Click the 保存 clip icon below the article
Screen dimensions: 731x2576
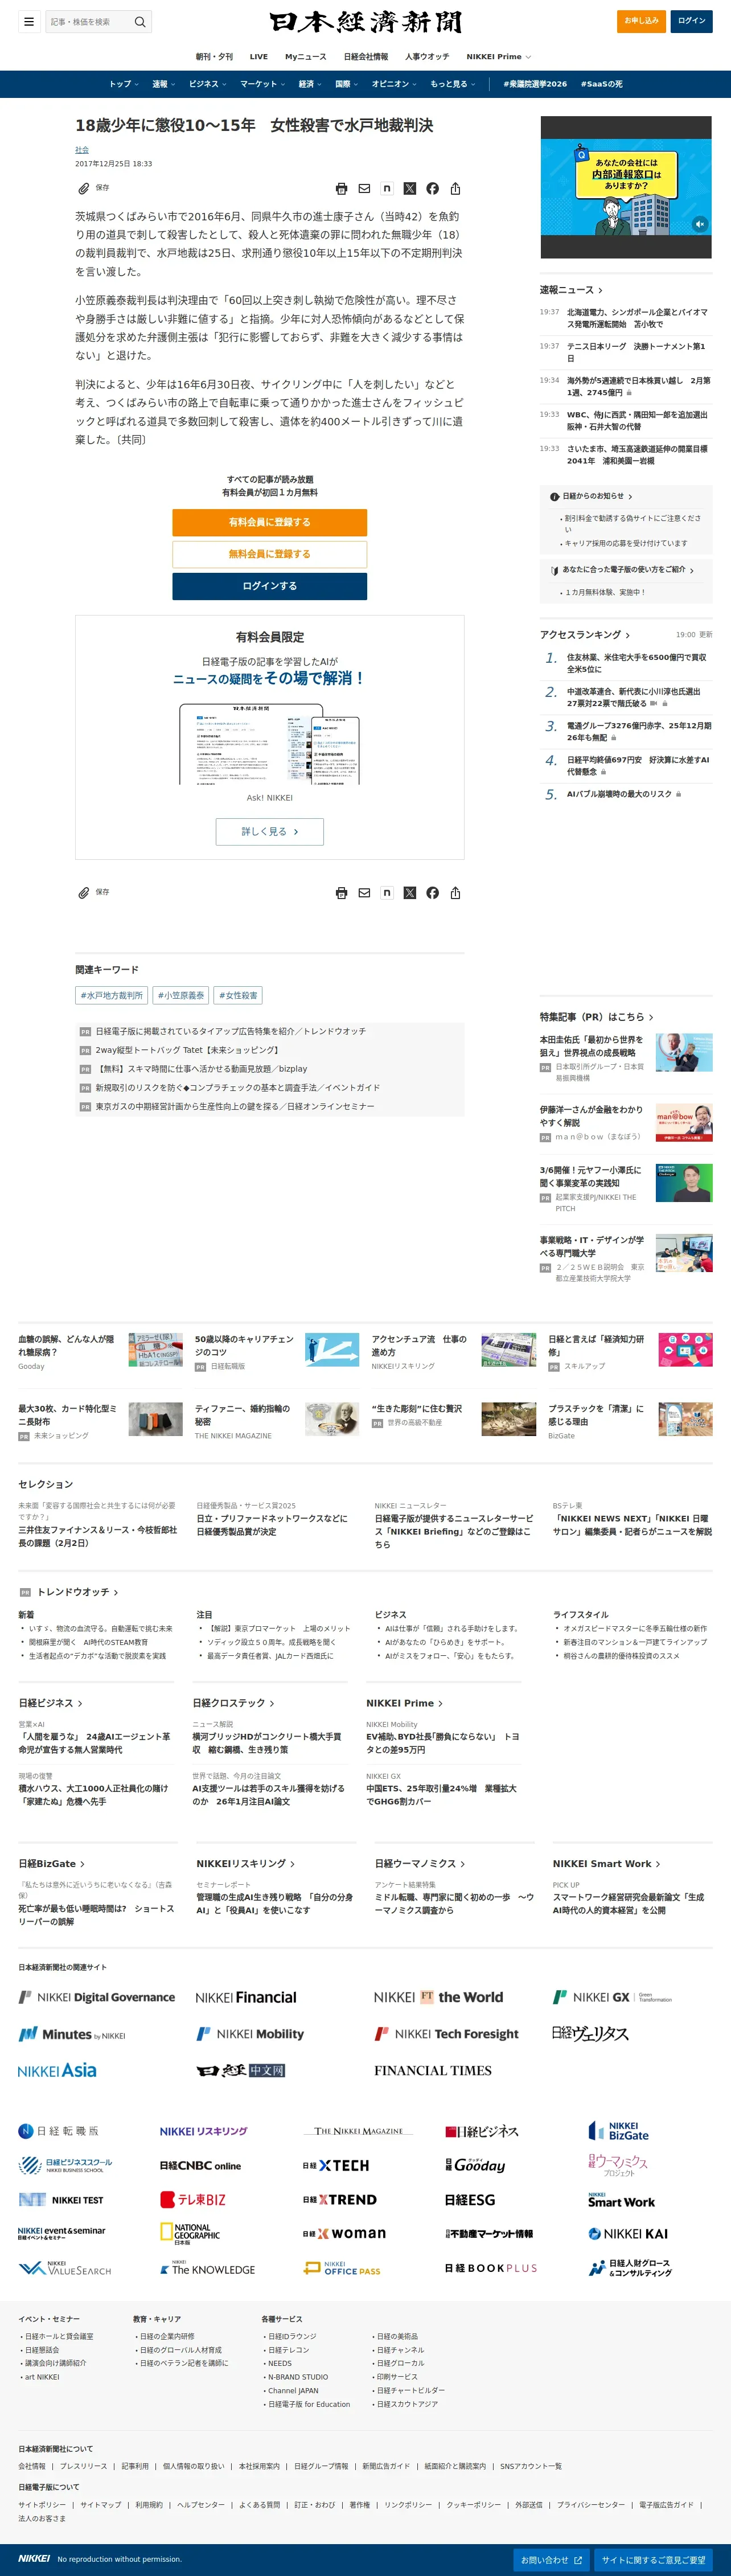point(84,892)
